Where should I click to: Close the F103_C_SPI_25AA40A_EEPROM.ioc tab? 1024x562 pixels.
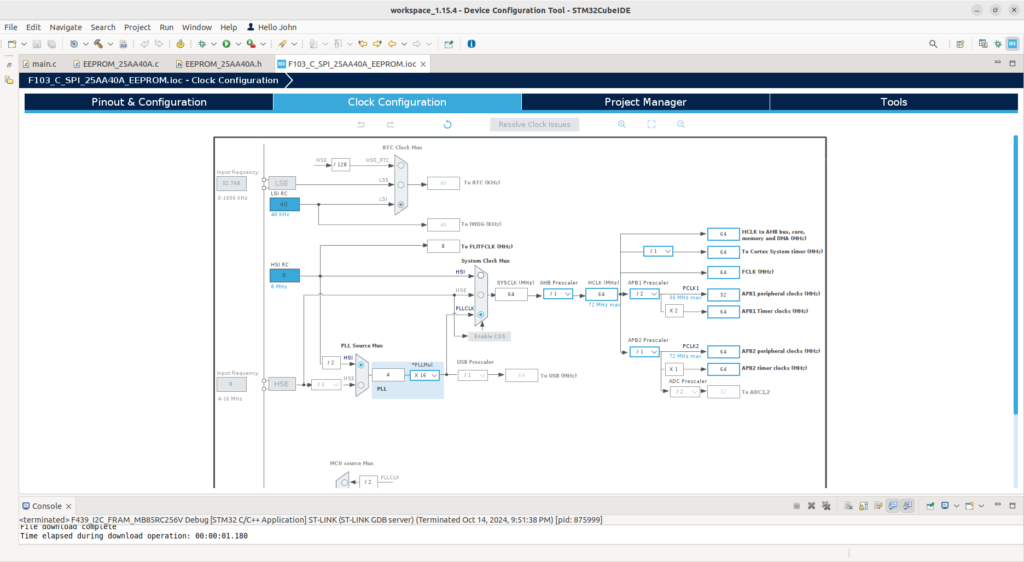point(423,64)
